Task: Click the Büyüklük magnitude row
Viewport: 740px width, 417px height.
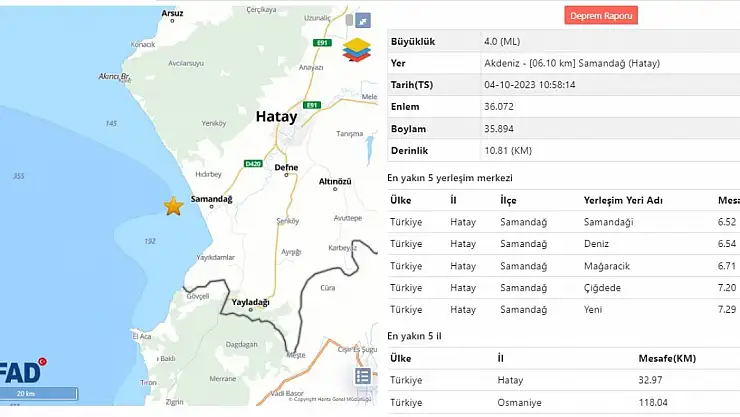Action: pyautogui.click(x=563, y=41)
